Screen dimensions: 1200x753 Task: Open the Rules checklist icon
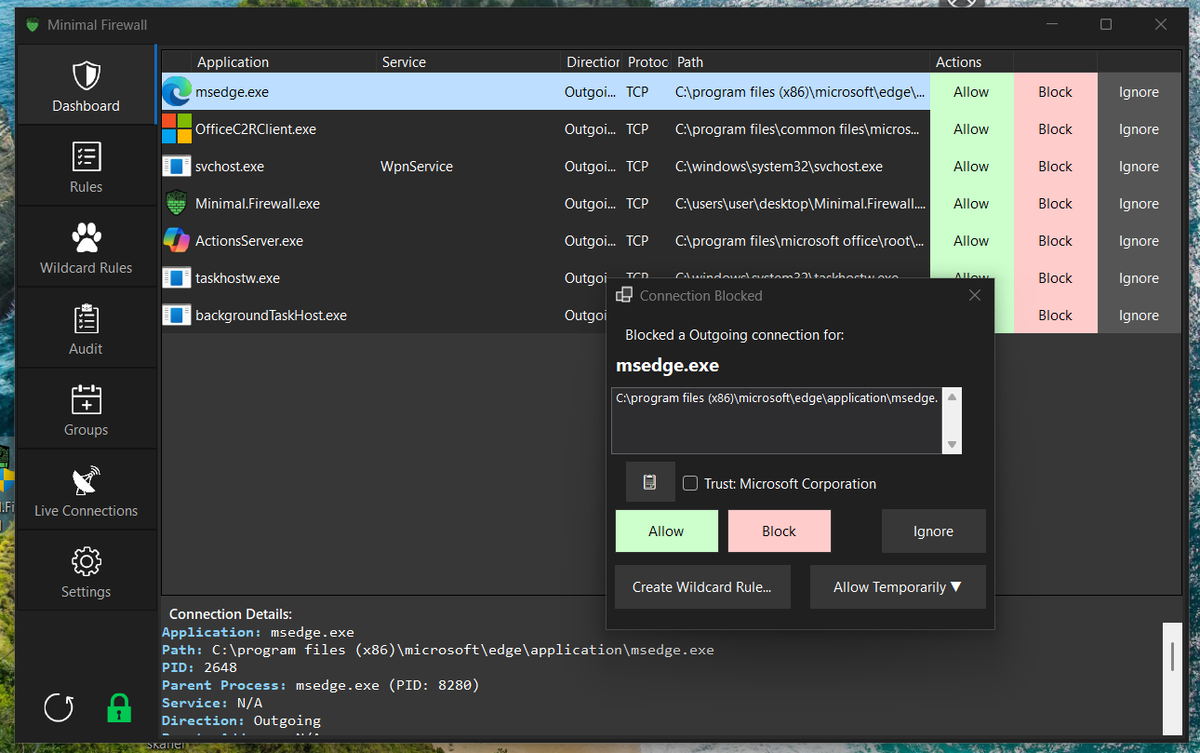pos(86,156)
